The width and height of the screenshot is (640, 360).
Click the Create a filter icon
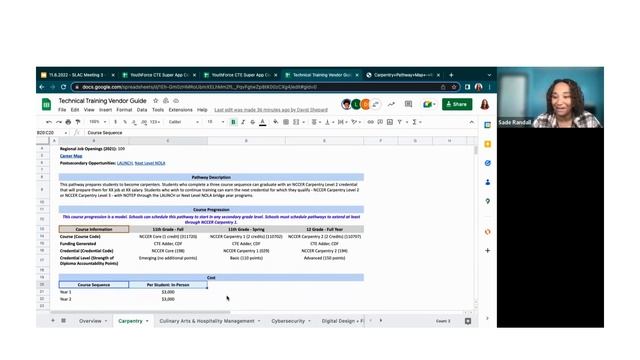click(x=400, y=122)
